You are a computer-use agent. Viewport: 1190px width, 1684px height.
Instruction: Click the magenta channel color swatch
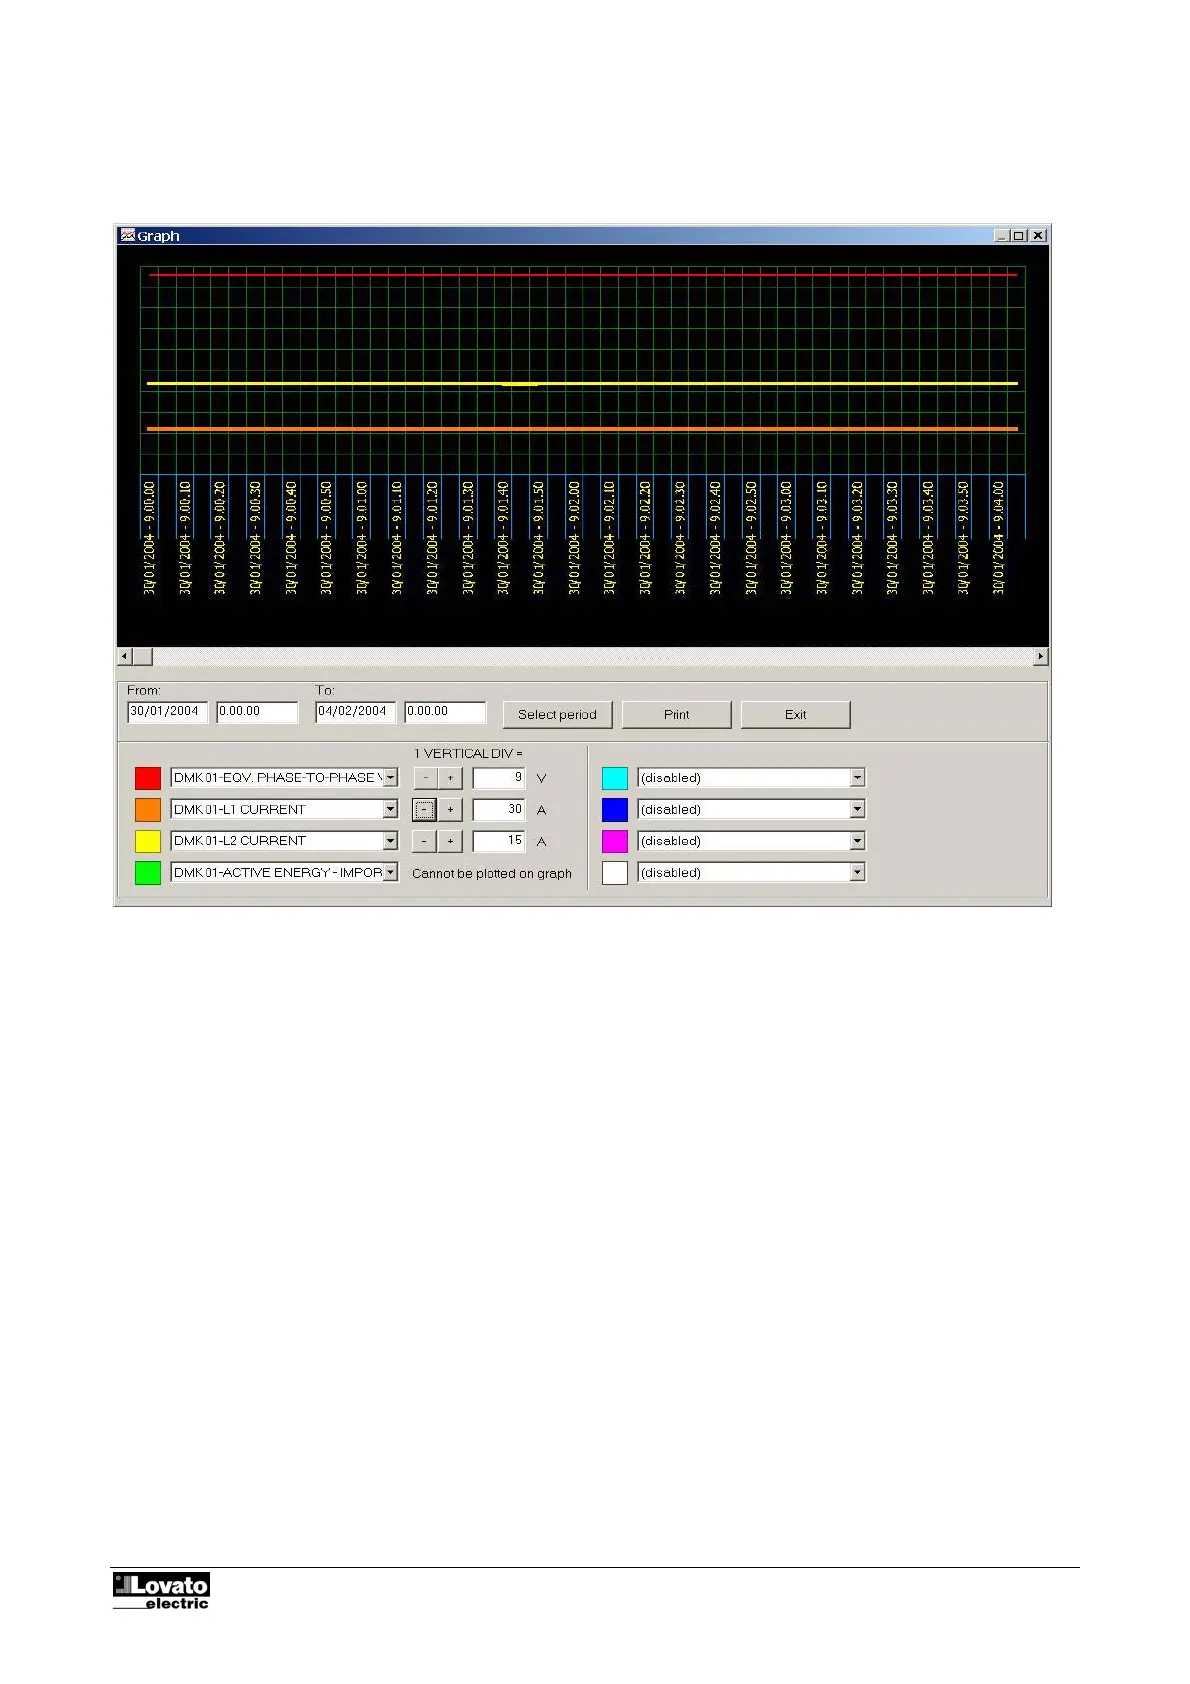615,841
